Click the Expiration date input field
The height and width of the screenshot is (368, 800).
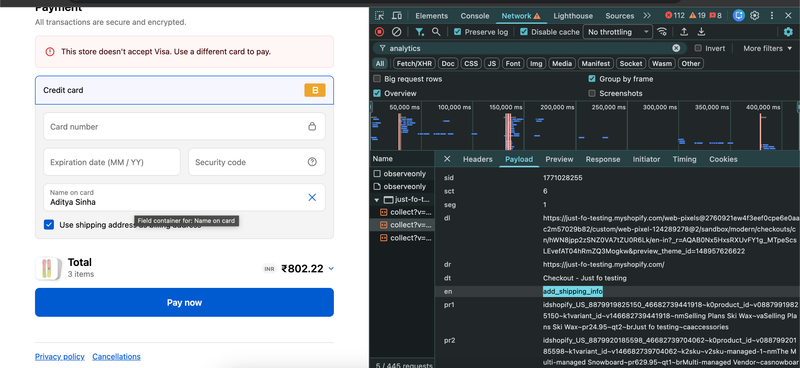[112, 162]
